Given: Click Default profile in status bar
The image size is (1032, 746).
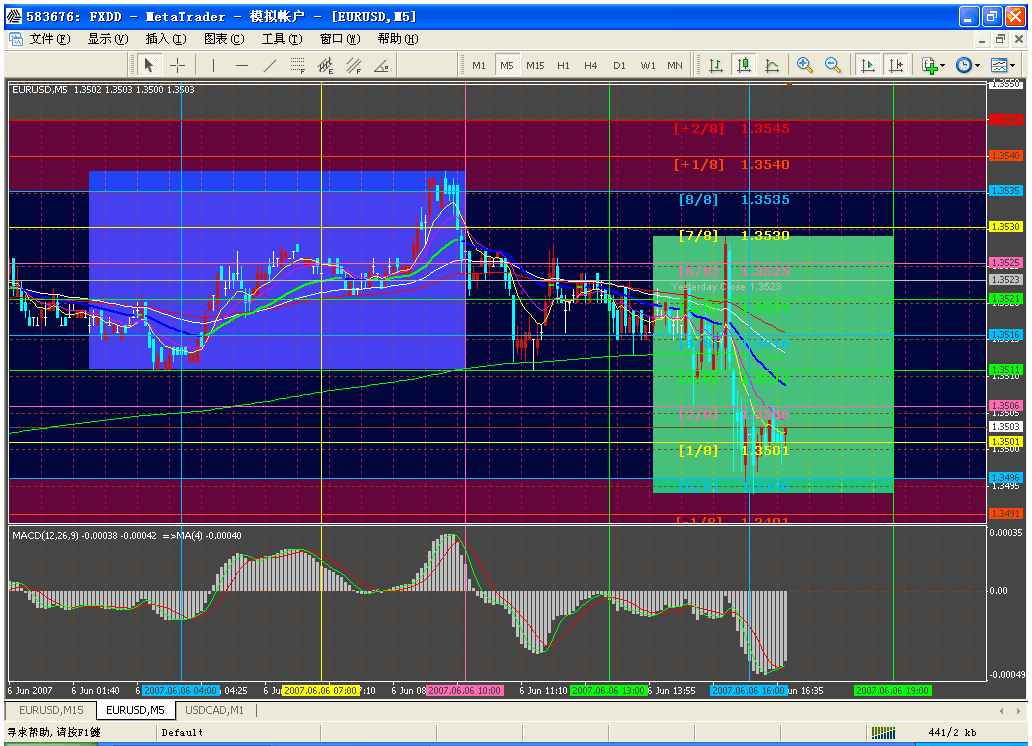Looking at the screenshot, I should 182,732.
